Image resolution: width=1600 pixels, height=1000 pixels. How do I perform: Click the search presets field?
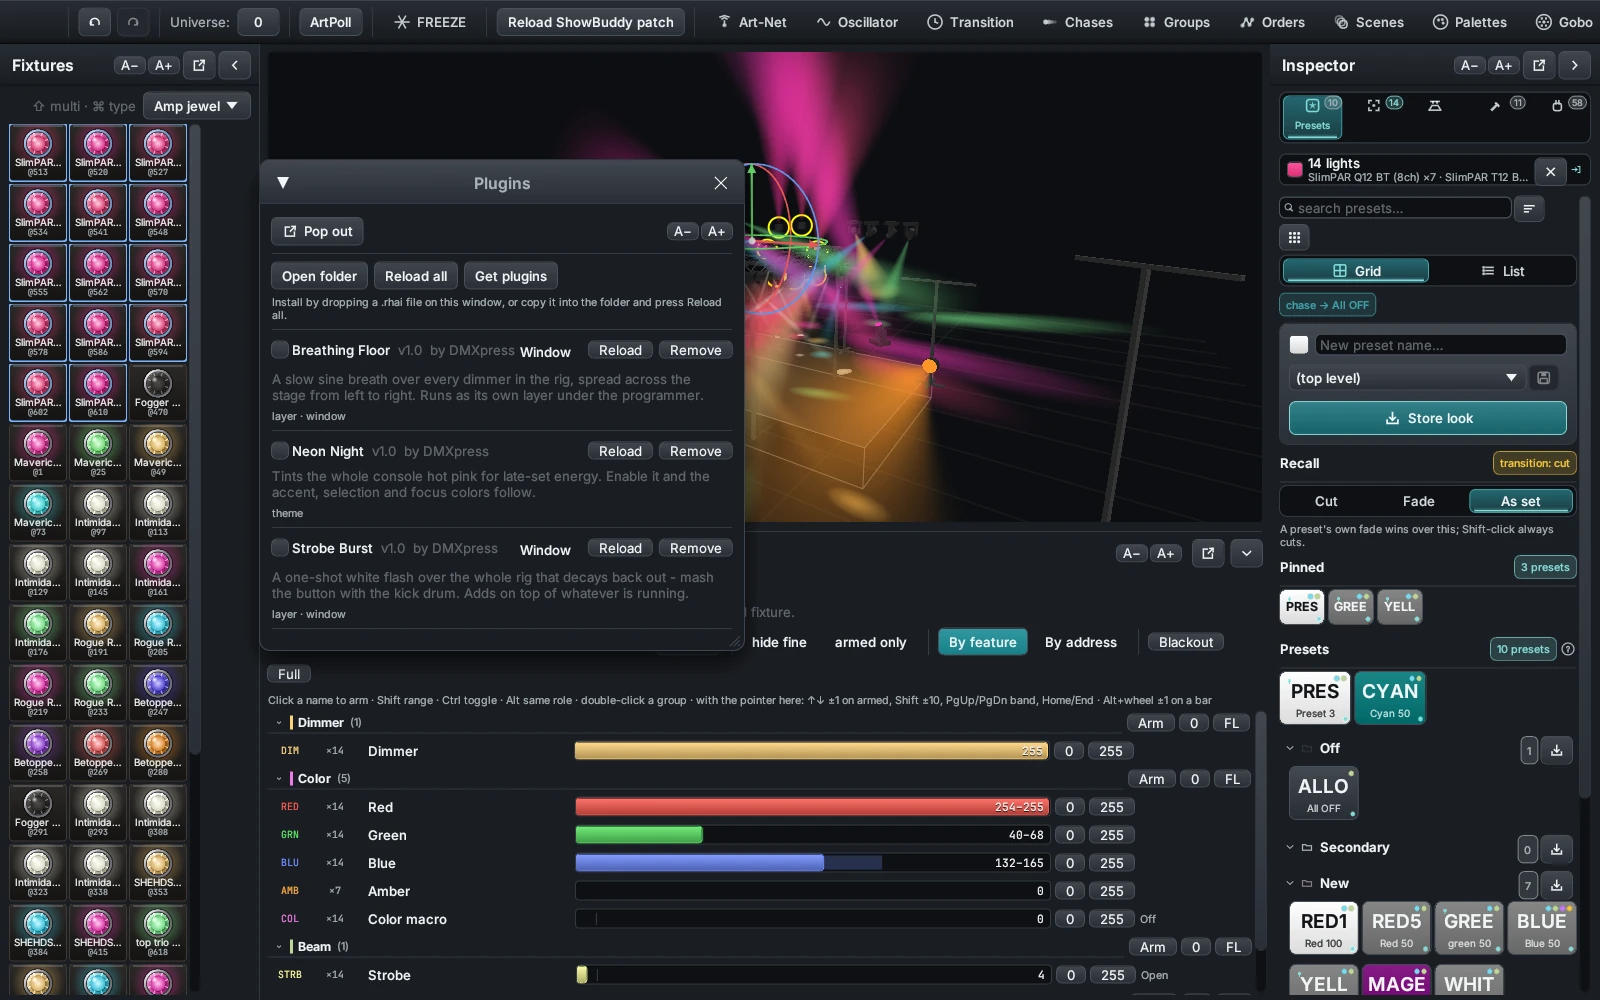coord(1395,208)
